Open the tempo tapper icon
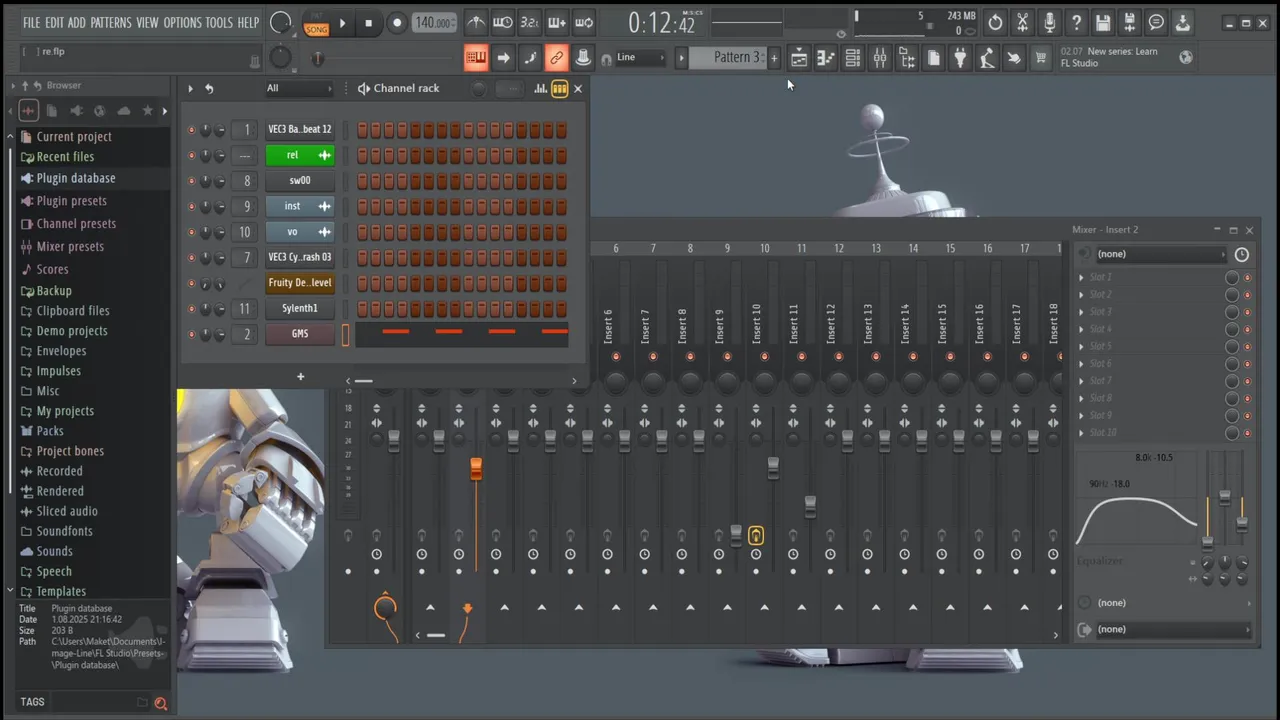Viewport: 1280px width, 720px height. [x=987, y=58]
